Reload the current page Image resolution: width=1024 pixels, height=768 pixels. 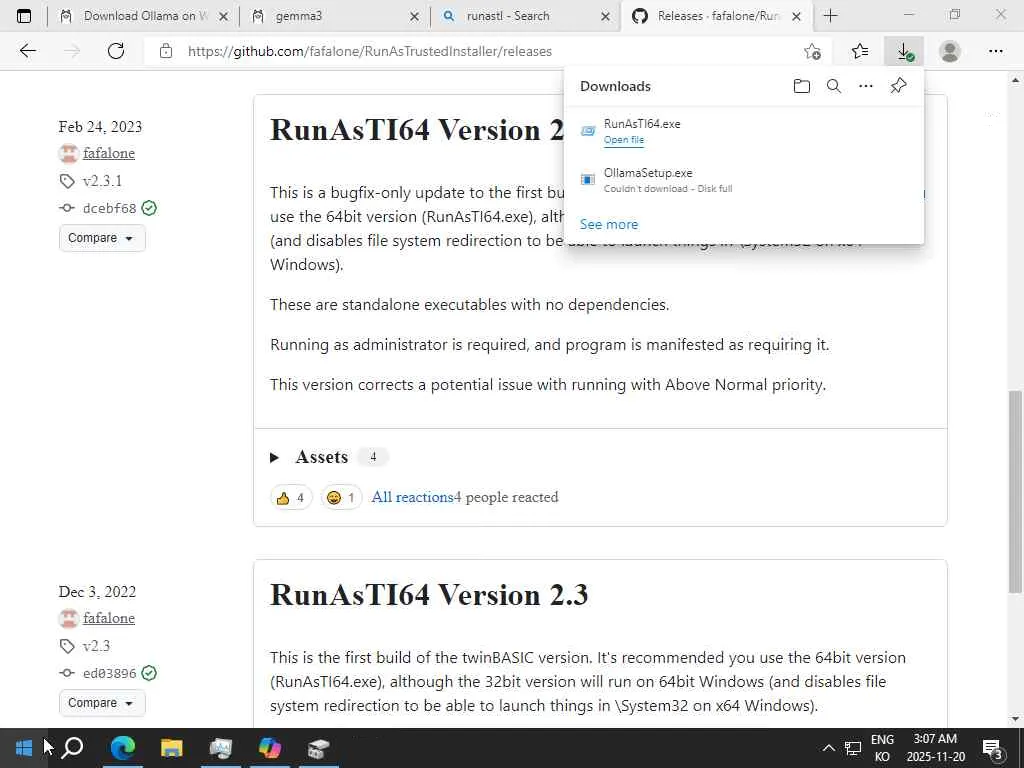[x=116, y=51]
